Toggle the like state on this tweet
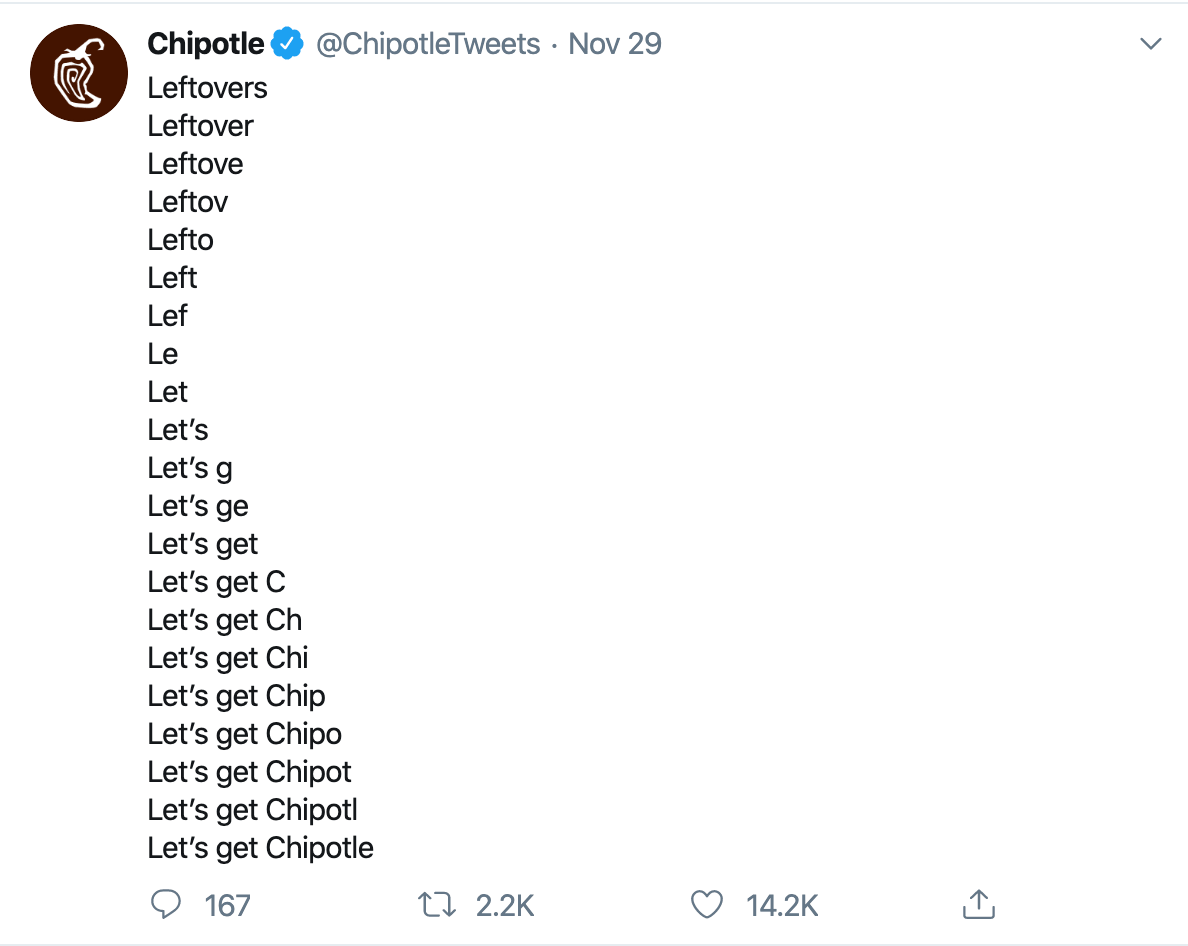The image size is (1188, 946). tap(707, 903)
